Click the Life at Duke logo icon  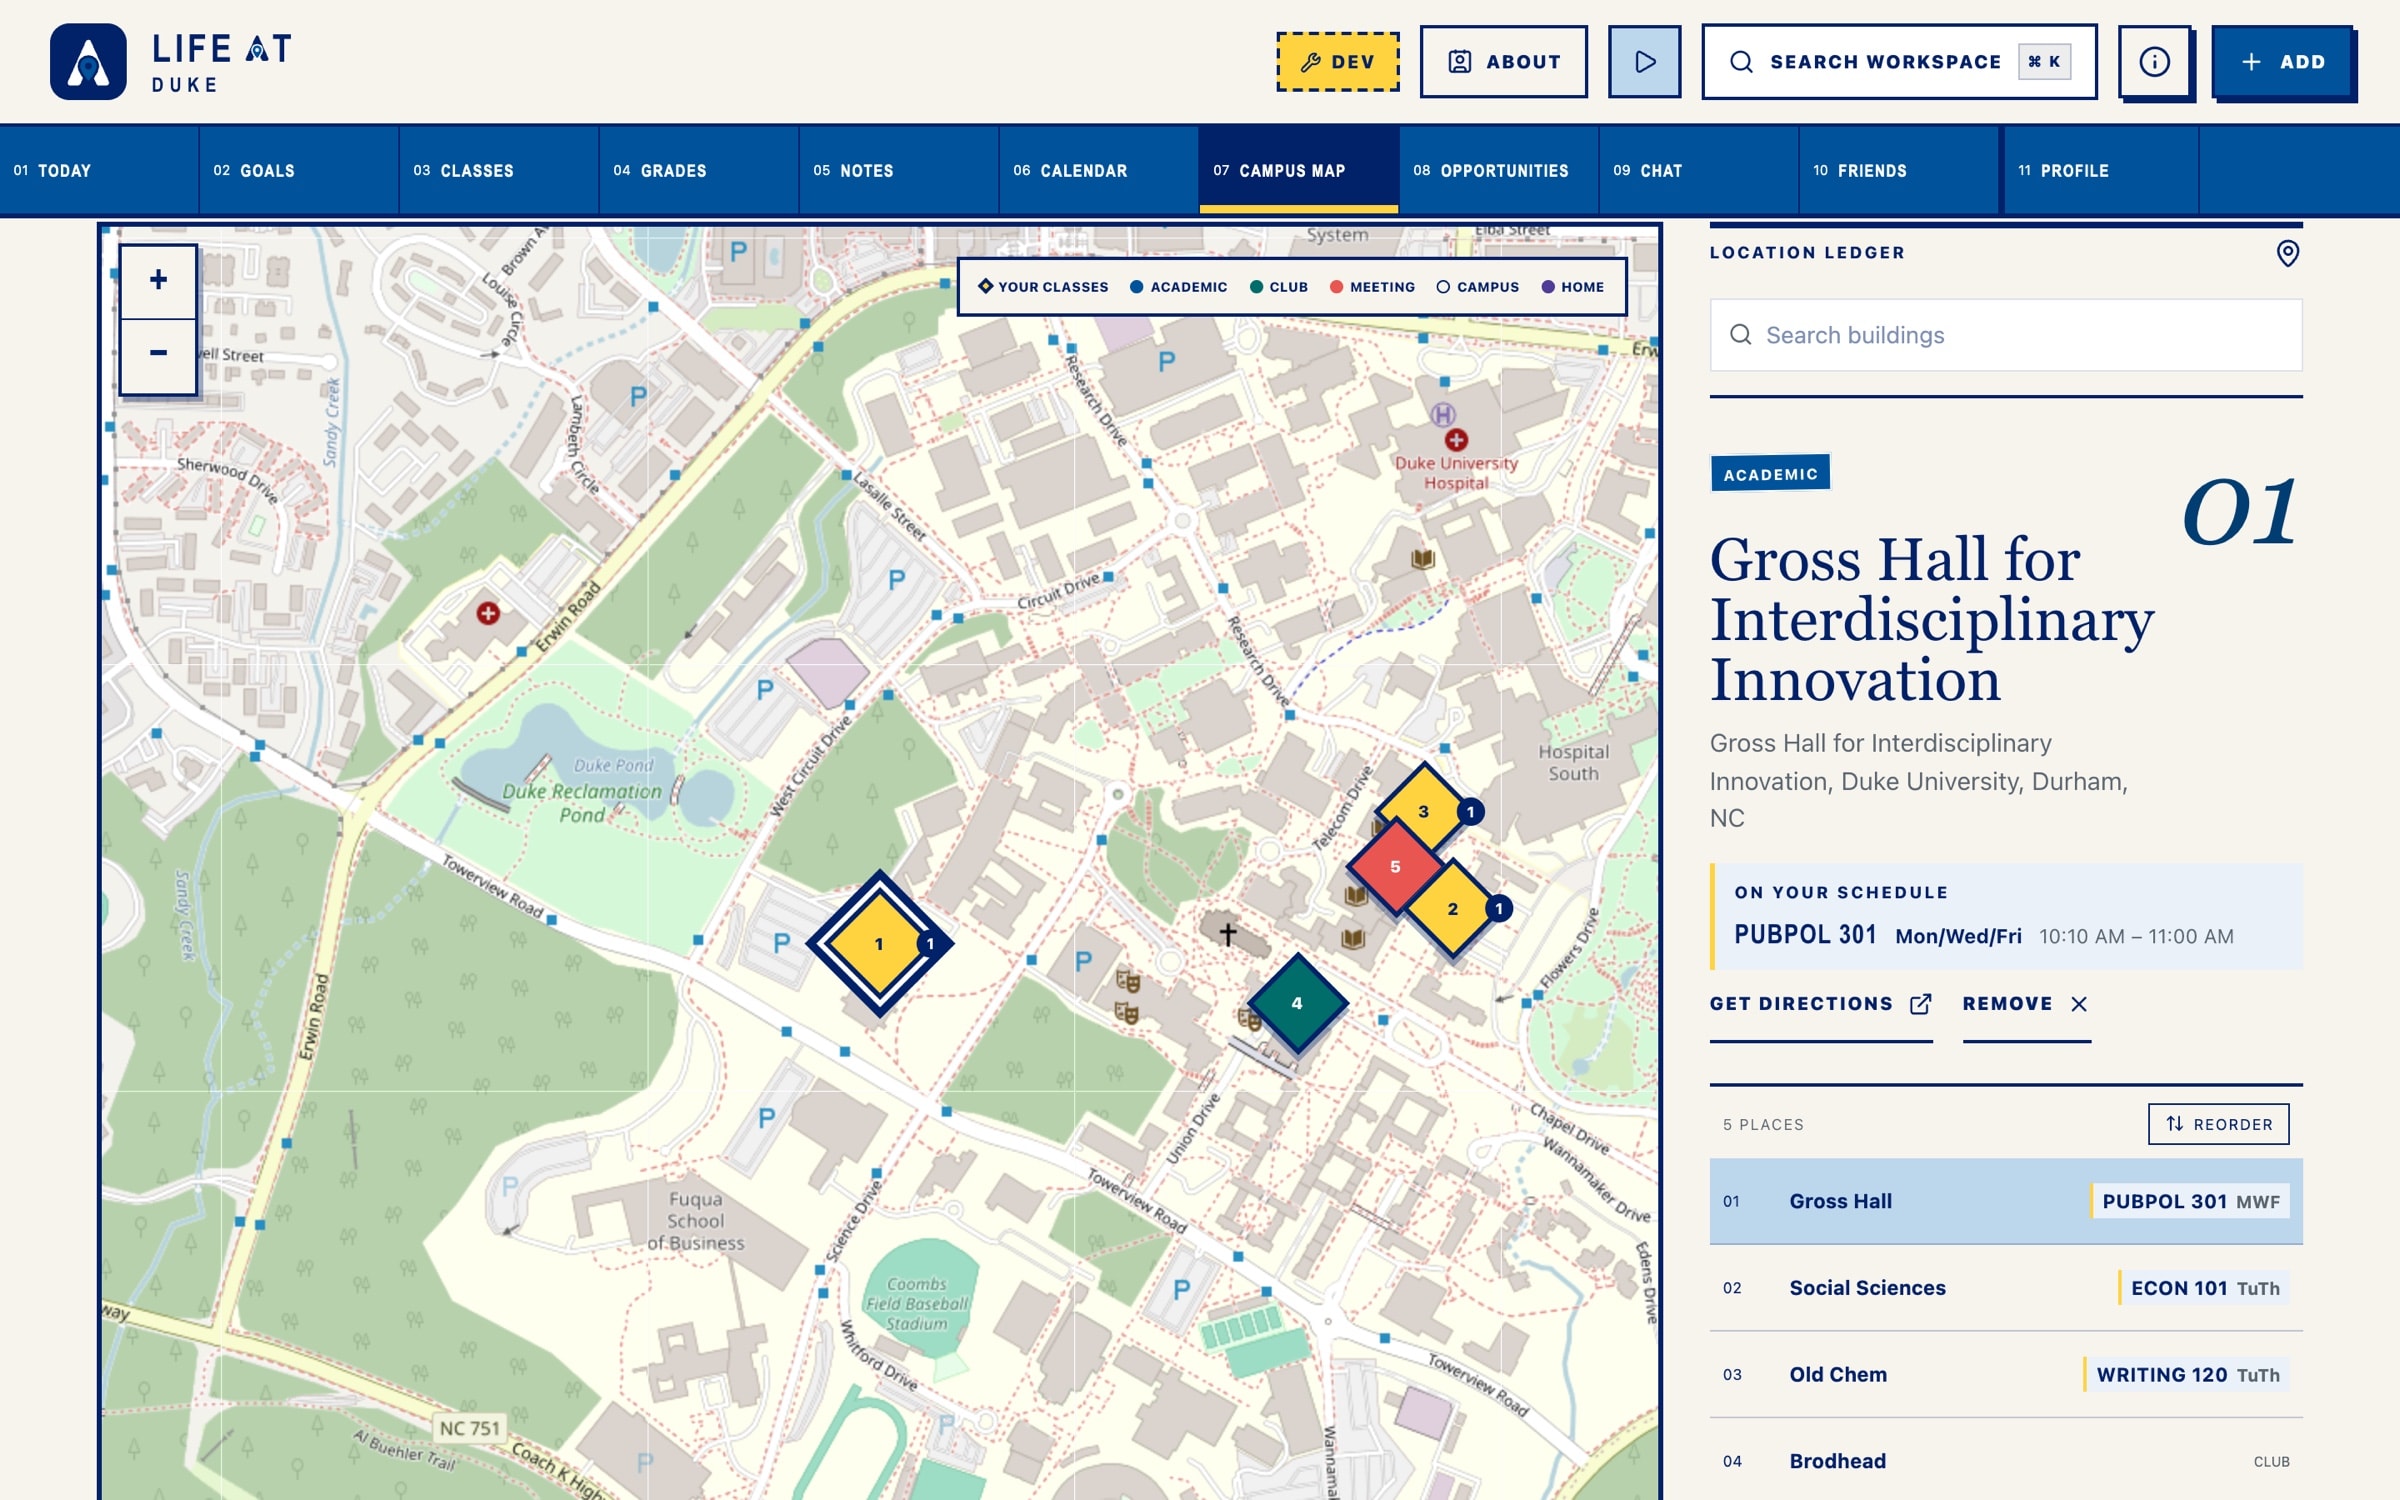(x=88, y=62)
